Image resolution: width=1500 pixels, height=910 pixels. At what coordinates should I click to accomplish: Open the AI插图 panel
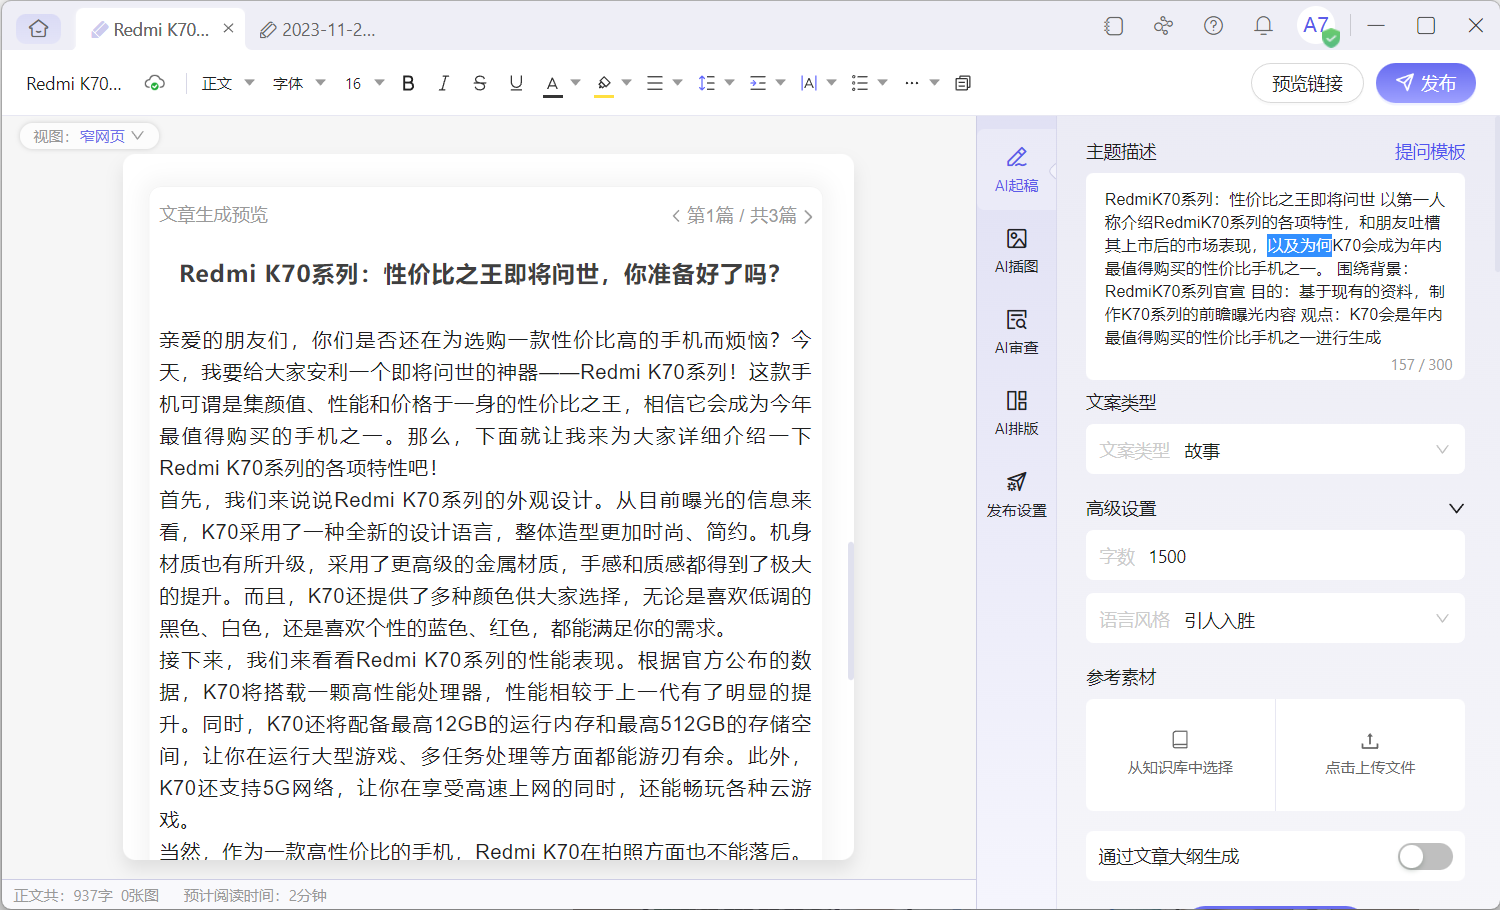1016,250
